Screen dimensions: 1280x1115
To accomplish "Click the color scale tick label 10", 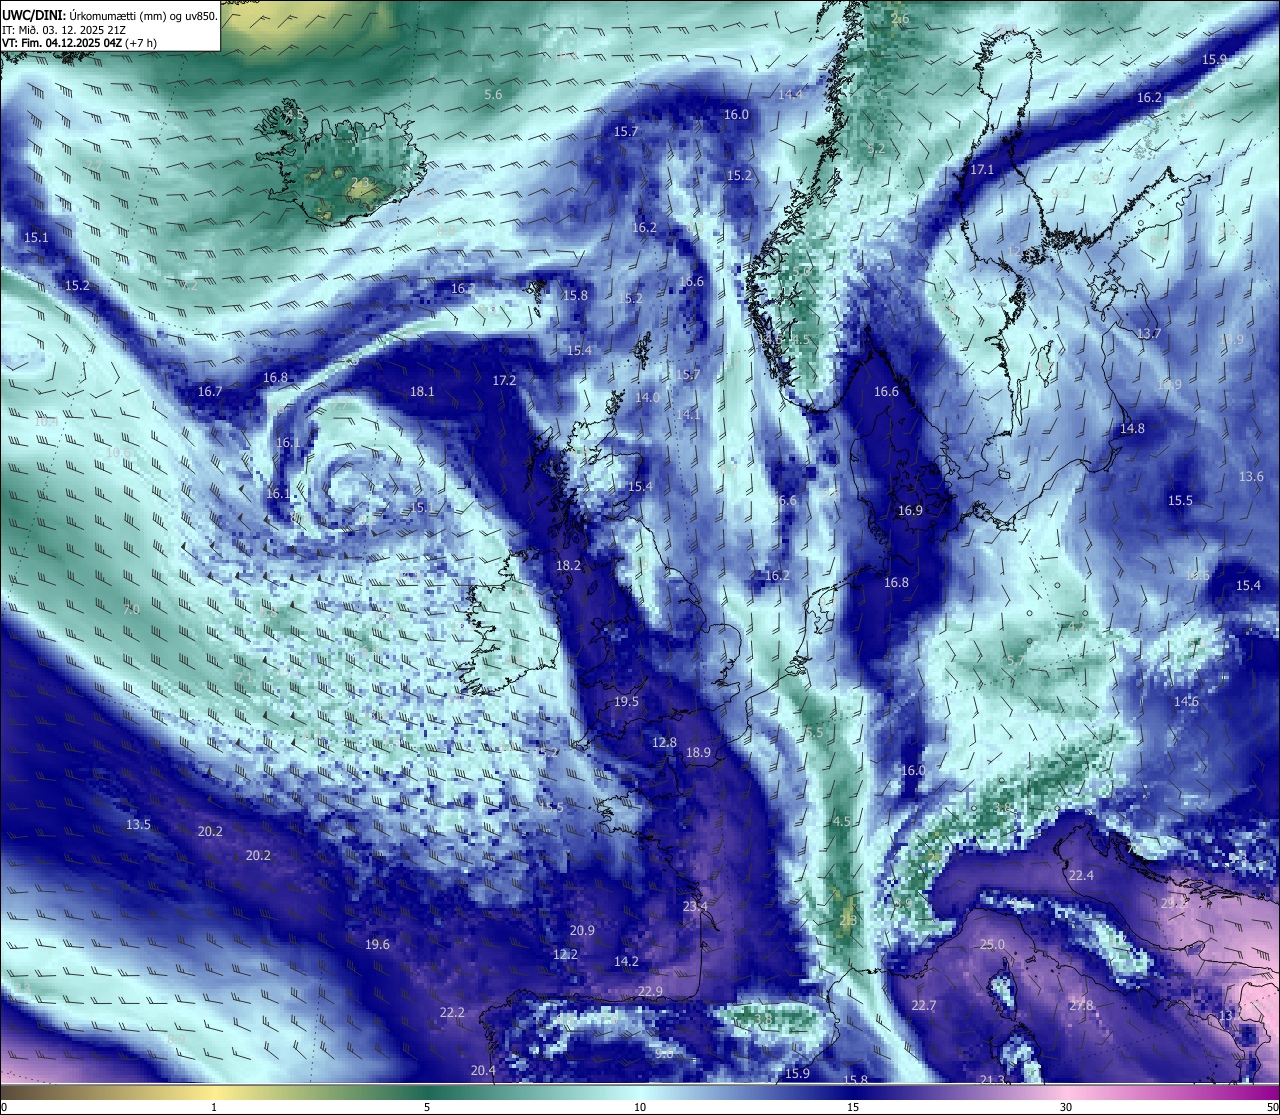I will pyautogui.click(x=640, y=1107).
